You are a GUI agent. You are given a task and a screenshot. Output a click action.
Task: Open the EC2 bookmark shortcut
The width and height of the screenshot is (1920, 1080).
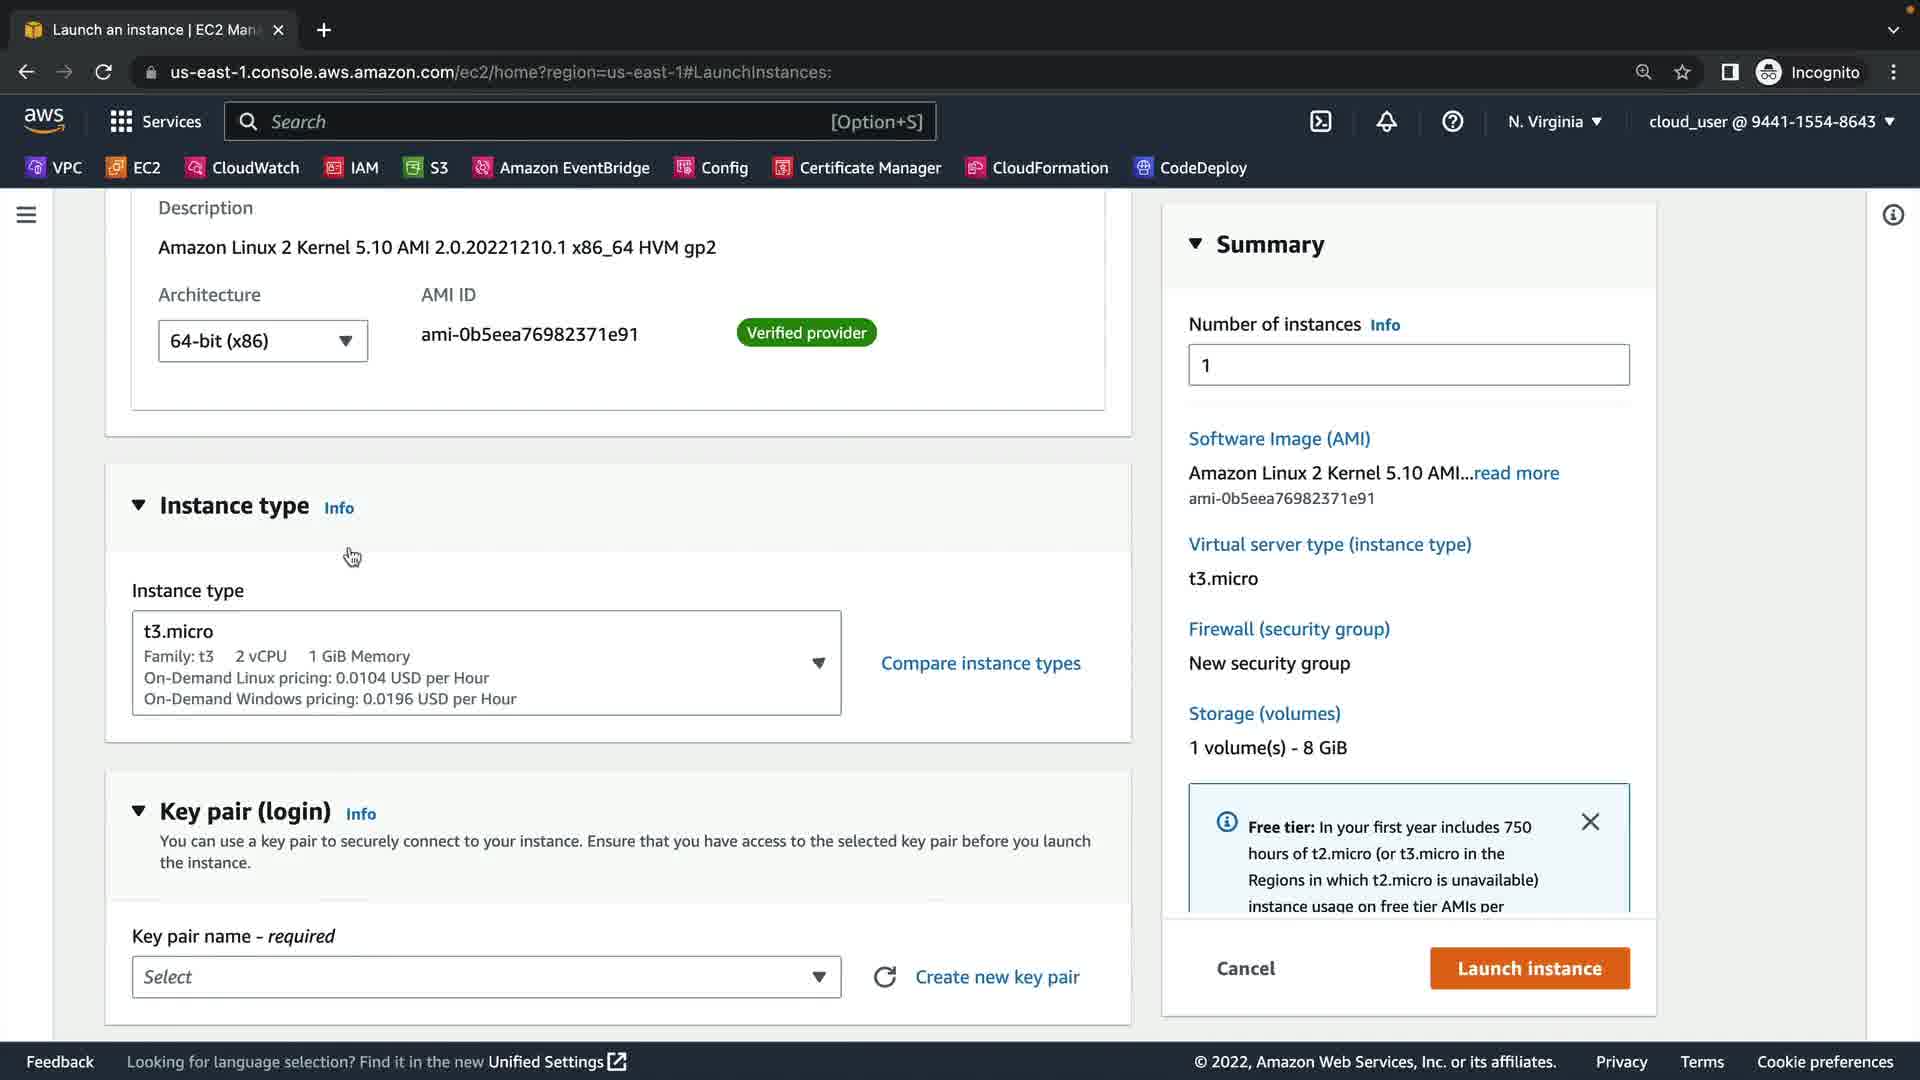coord(134,168)
